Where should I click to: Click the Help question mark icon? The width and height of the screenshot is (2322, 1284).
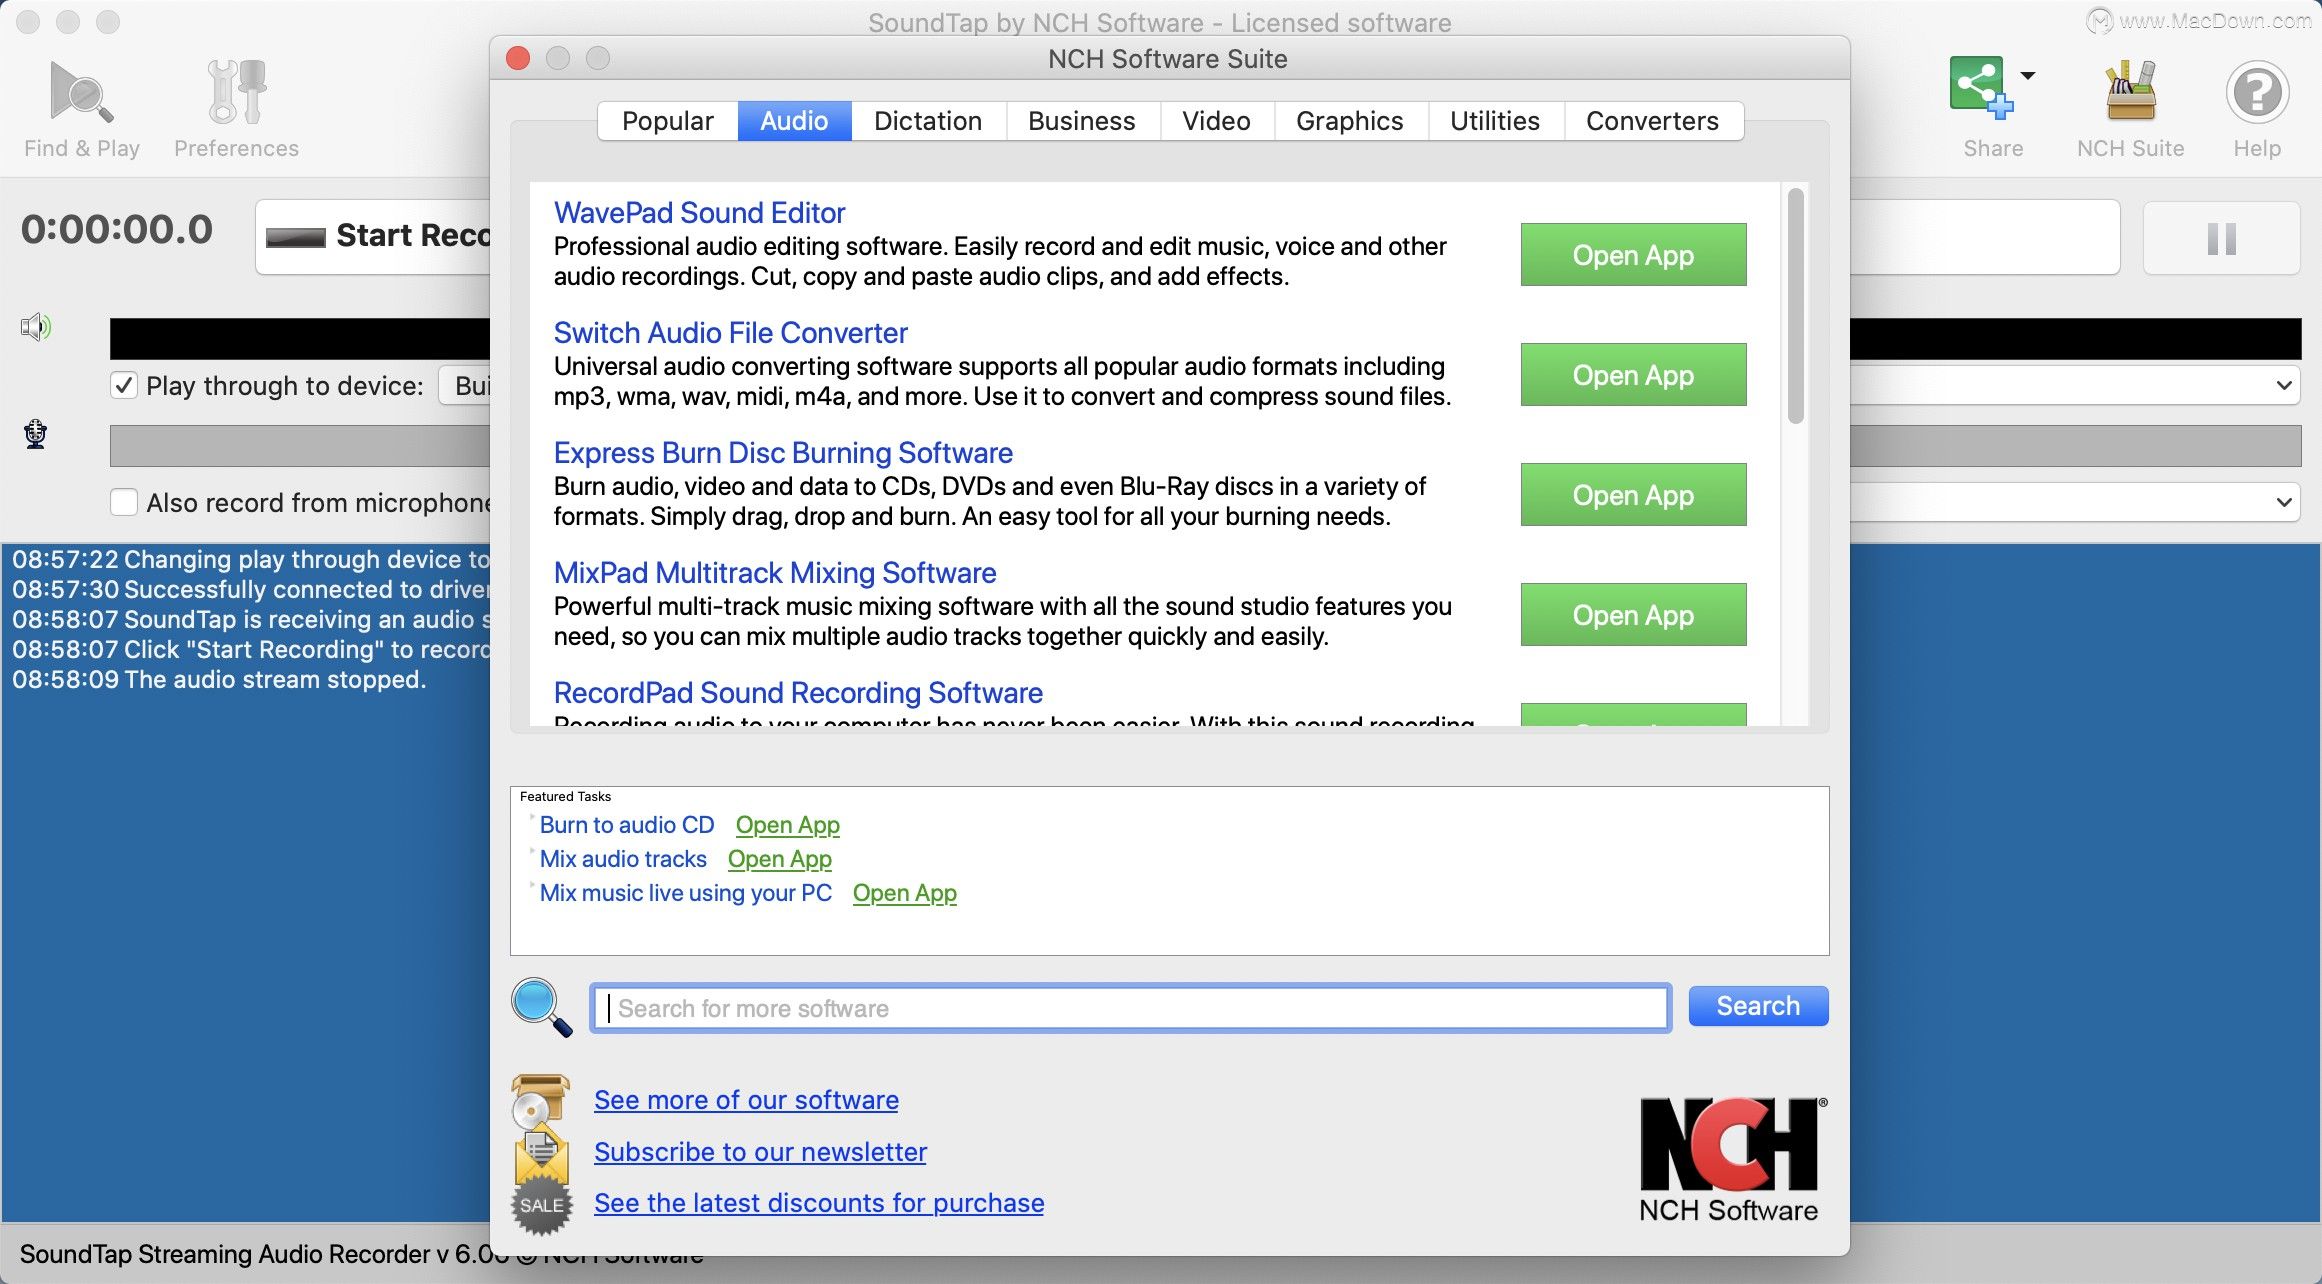tap(2257, 93)
